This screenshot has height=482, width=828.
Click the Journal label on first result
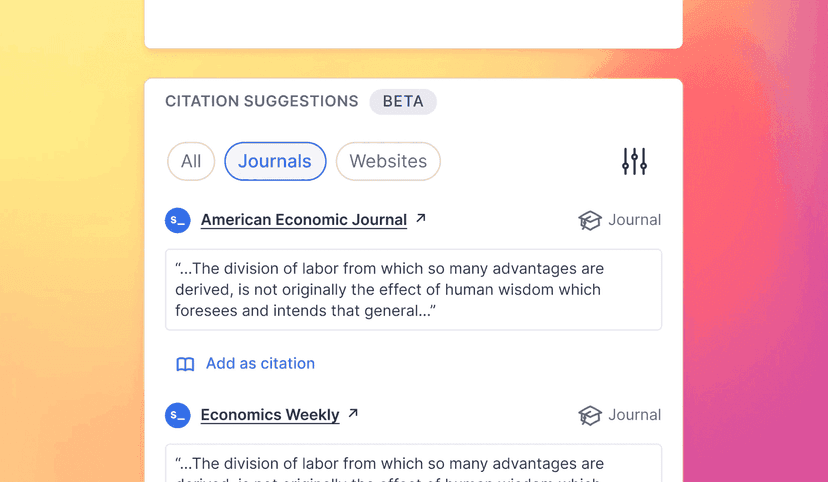634,220
